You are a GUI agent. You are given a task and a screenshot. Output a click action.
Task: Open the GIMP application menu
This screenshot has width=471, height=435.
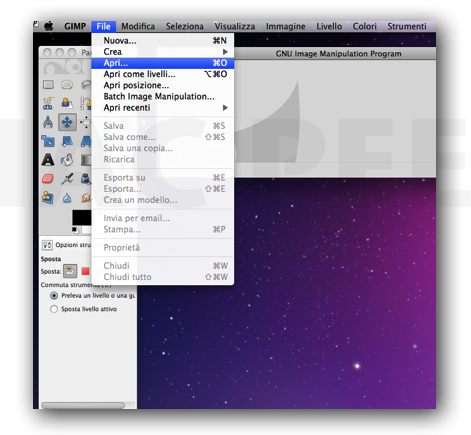coord(75,26)
